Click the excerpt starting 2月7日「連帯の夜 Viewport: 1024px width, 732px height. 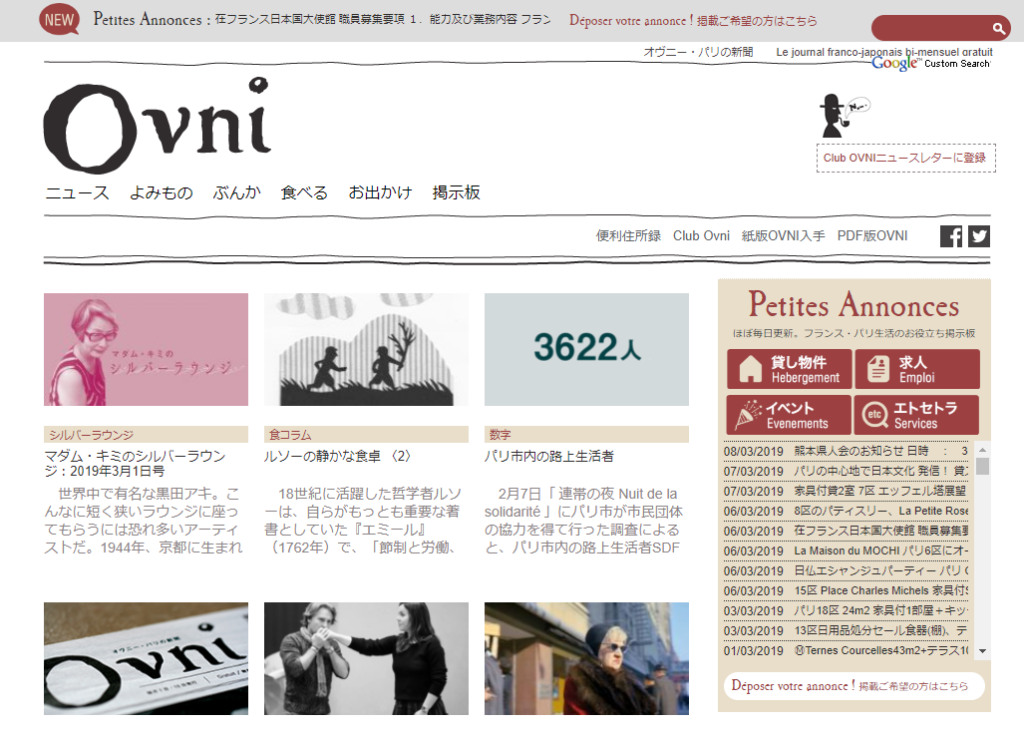point(584,520)
